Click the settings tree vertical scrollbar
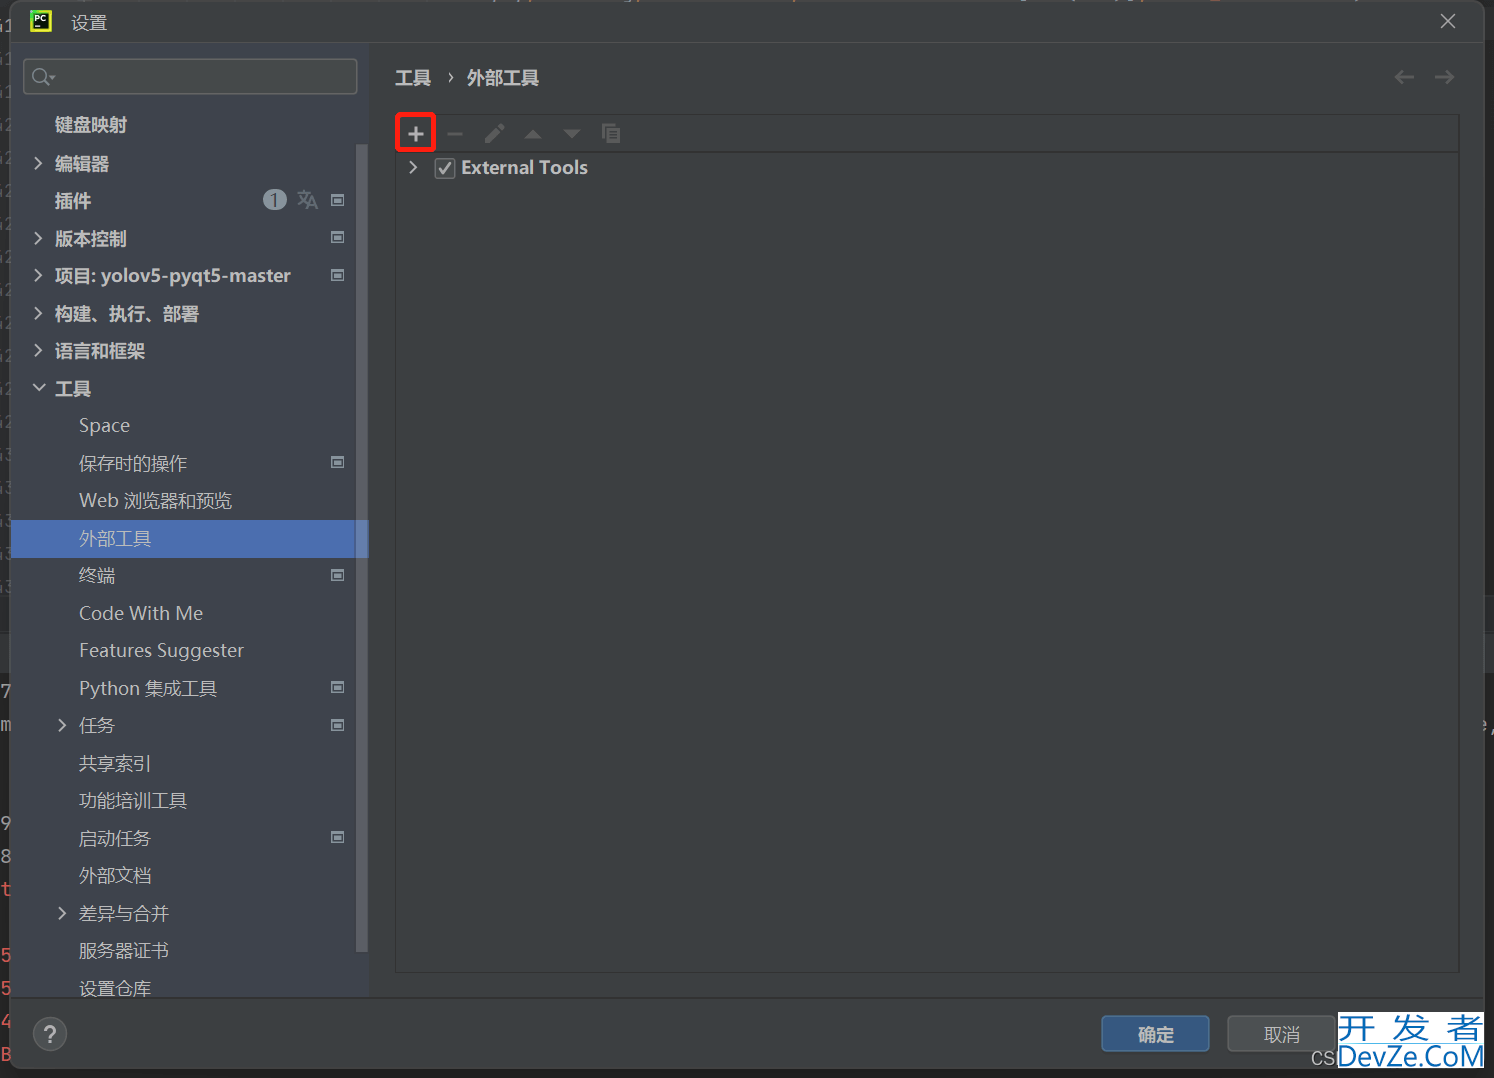Viewport: 1494px width, 1078px height. tap(362, 548)
